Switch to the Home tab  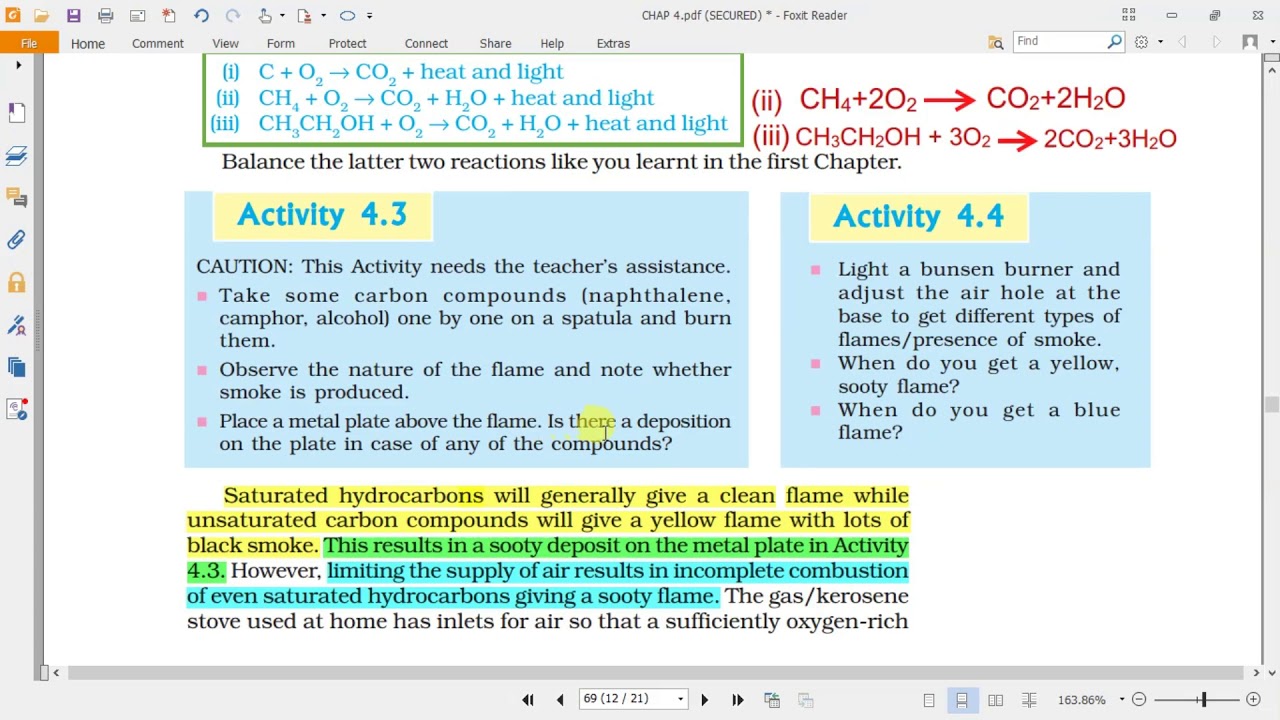pos(87,43)
